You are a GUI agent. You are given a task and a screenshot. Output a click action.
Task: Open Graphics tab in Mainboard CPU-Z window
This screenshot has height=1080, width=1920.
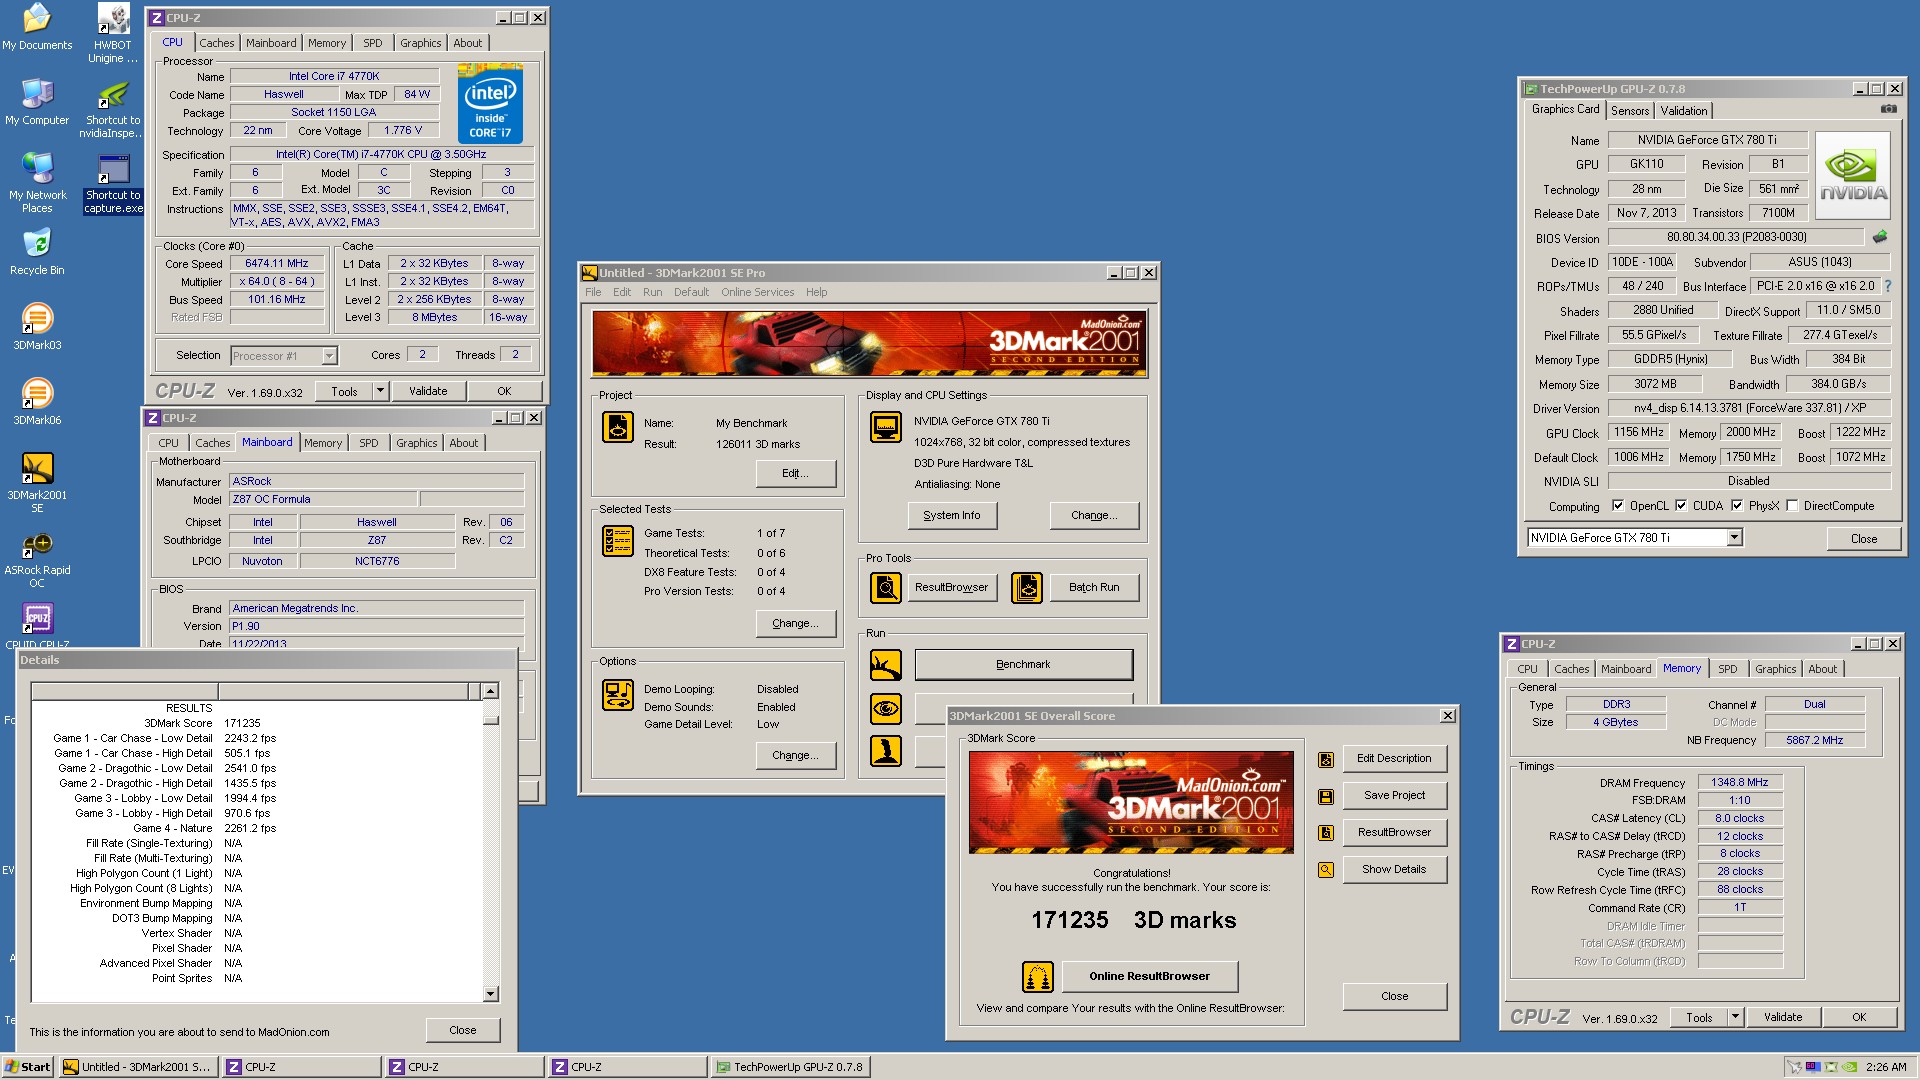point(416,443)
